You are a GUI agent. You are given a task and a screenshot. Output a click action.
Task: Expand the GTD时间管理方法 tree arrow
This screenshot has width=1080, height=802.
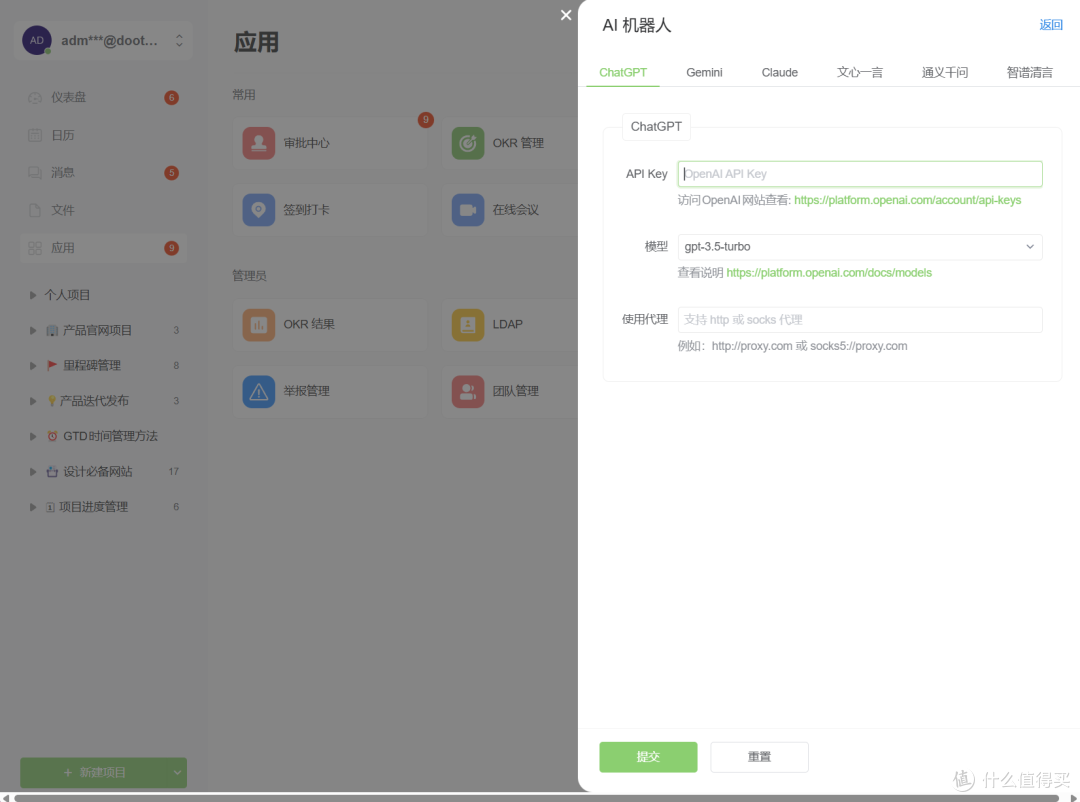point(32,436)
